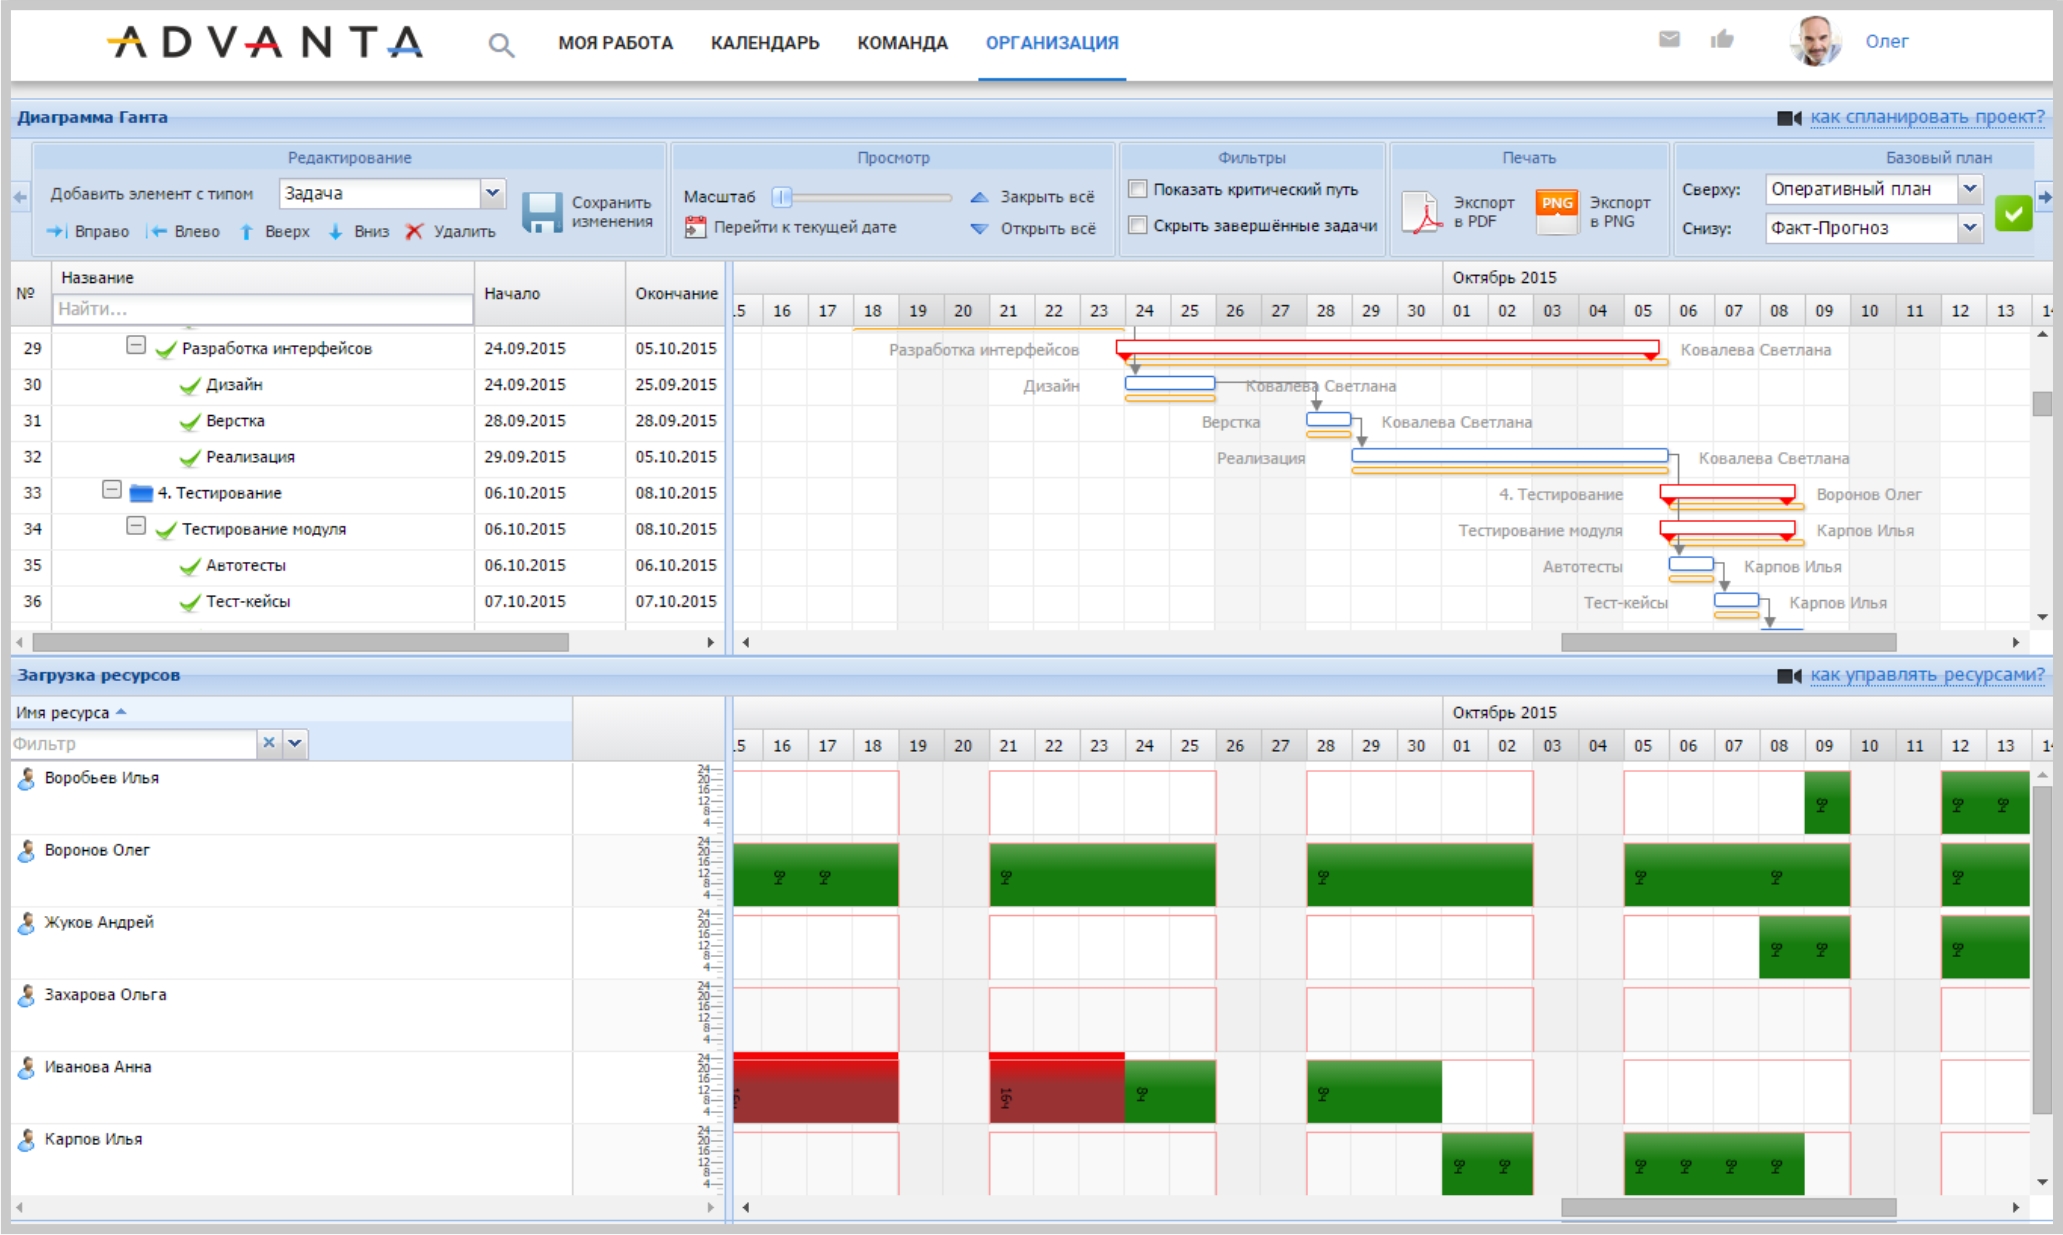Click the Воробьев Илья user icon
The height and width of the screenshot is (1235, 2063).
click(27, 779)
